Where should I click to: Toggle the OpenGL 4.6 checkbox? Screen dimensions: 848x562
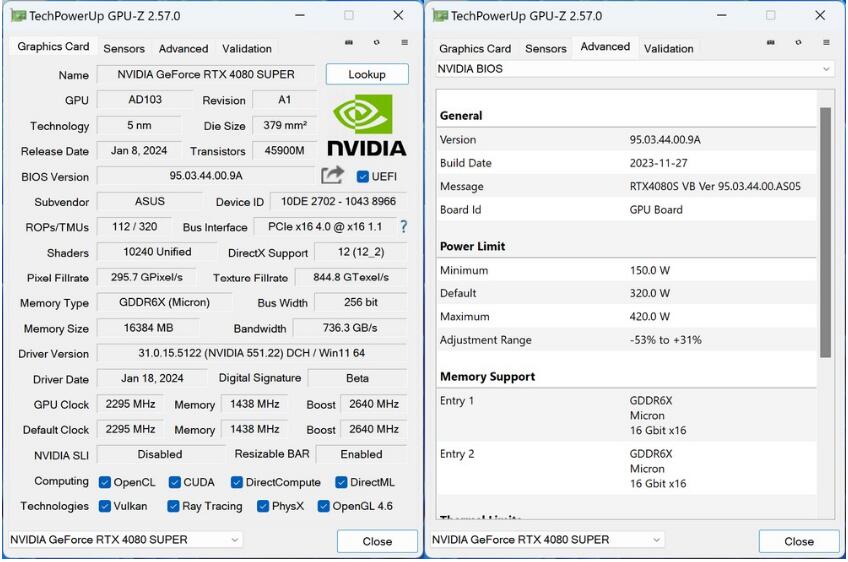(324, 506)
